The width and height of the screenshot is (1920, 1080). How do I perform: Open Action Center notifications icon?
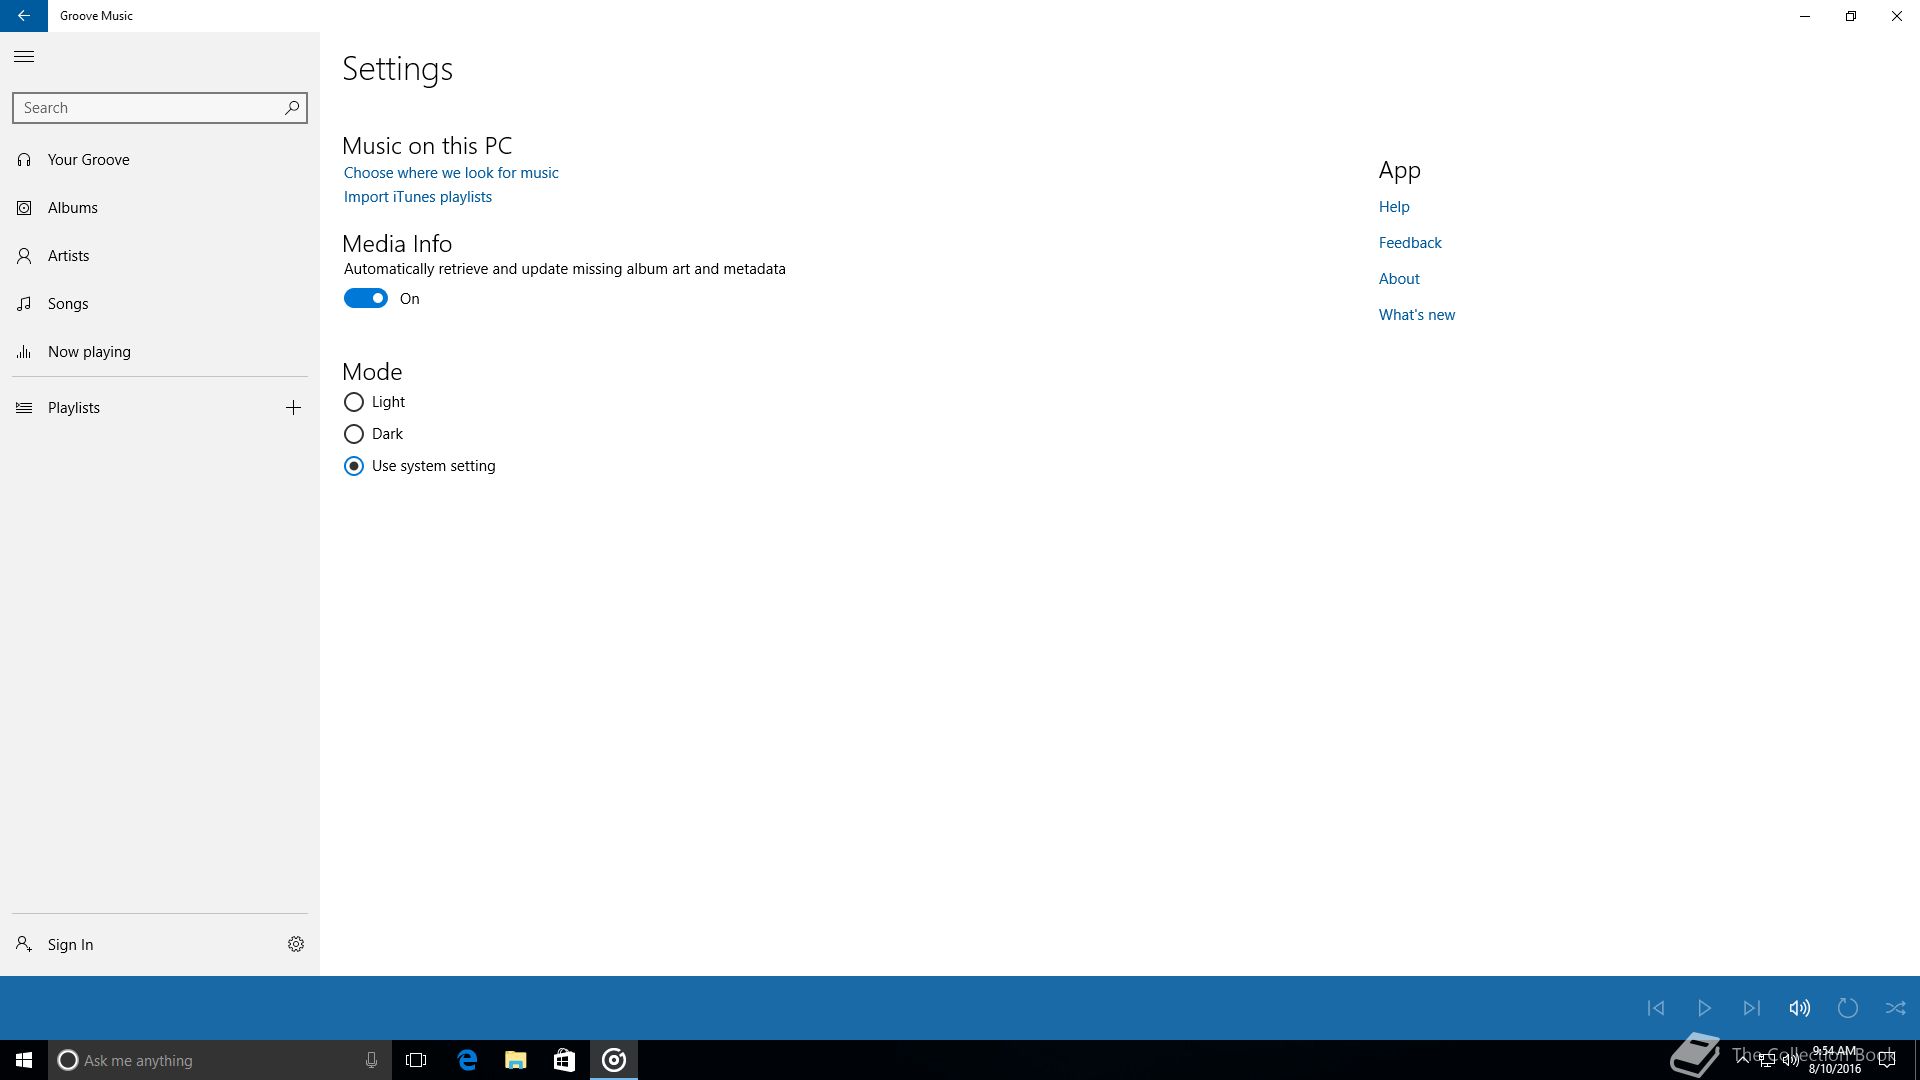click(1887, 1060)
